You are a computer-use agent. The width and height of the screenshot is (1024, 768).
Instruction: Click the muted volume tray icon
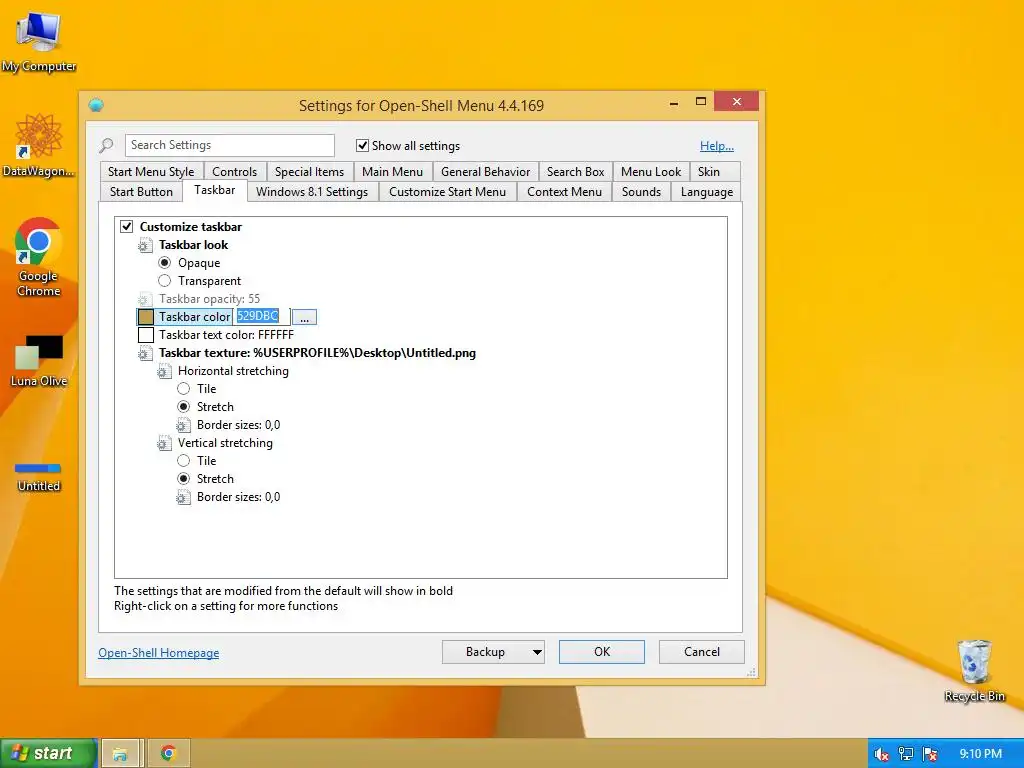coord(881,754)
